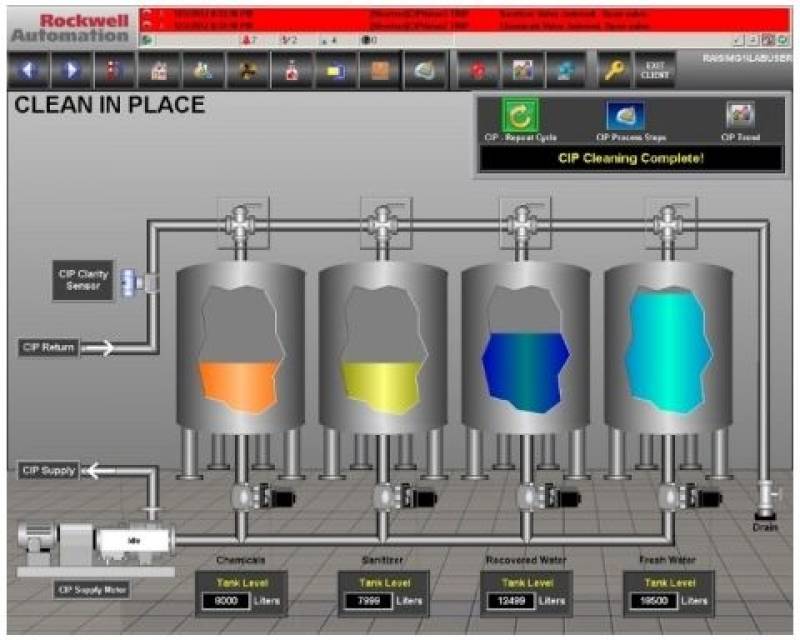Open the red gear toolbar icon

pyautogui.click(x=478, y=70)
